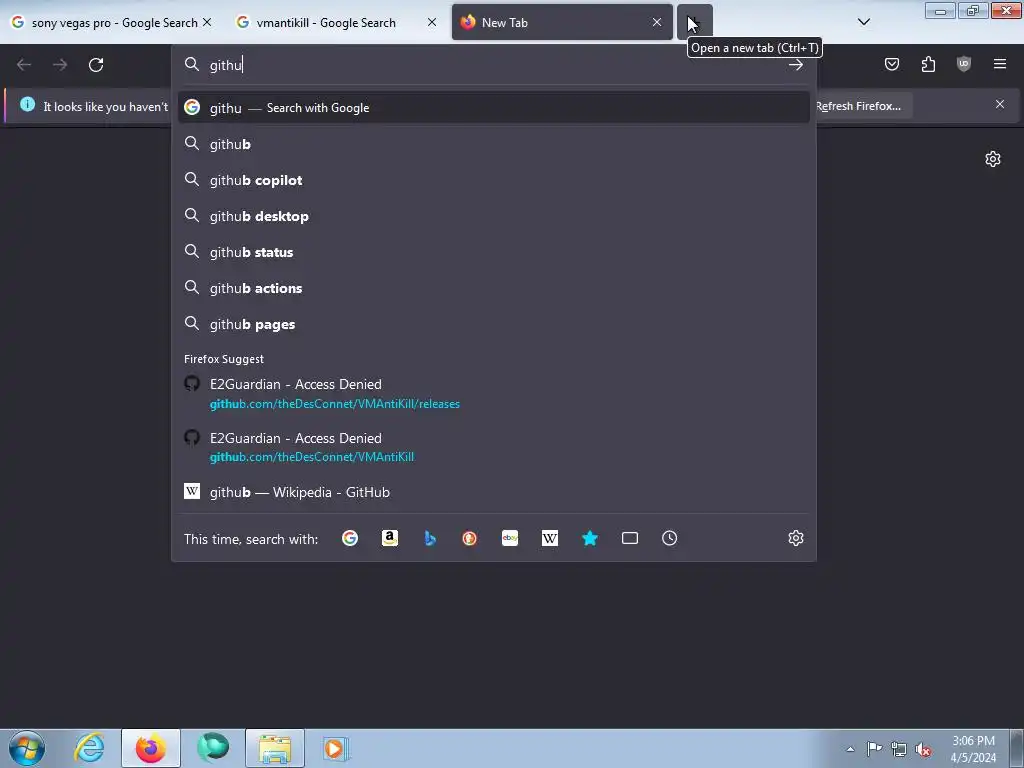The width and height of the screenshot is (1024, 768).
Task: Open theDesConnet/VMAntiKill history entry
Action: tap(494, 447)
